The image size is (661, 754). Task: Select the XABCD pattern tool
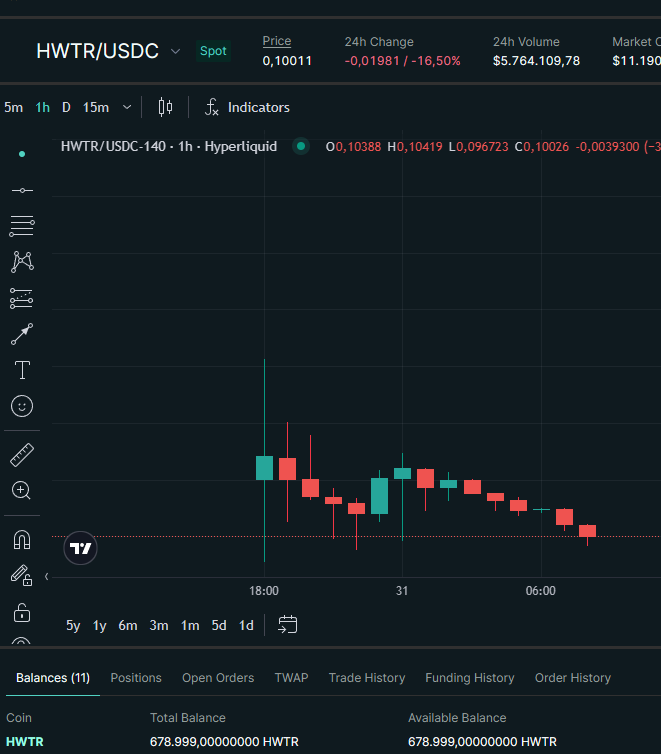(x=22, y=262)
